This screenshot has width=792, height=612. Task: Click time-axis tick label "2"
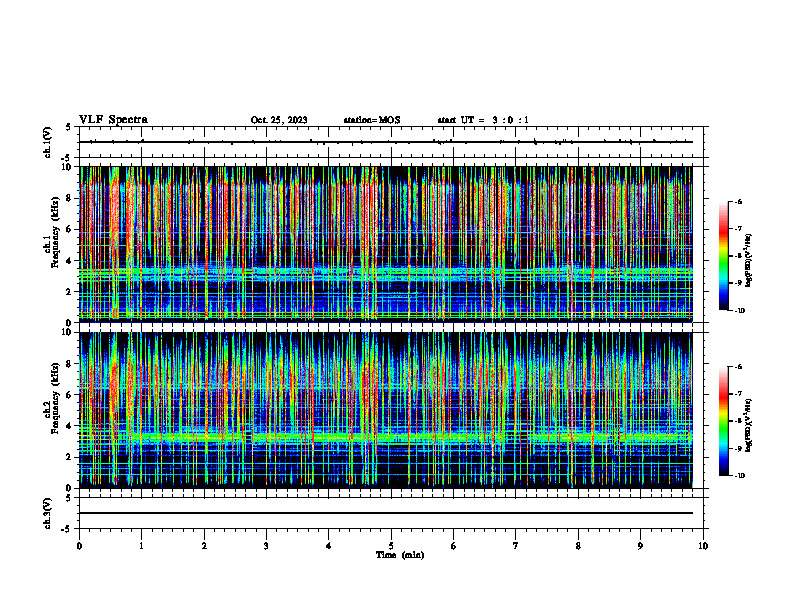tap(204, 546)
